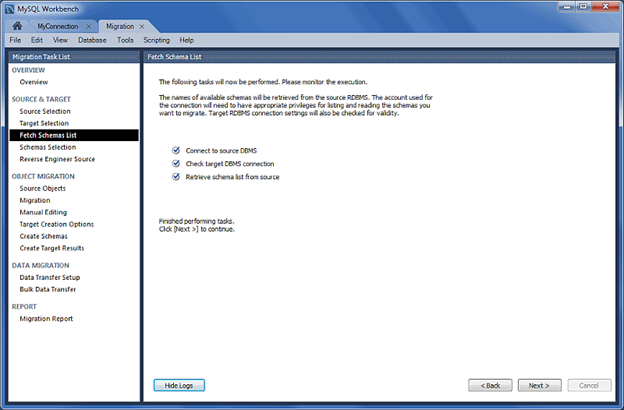Toggle the Connect to source DBMS checkbox

(x=176, y=150)
